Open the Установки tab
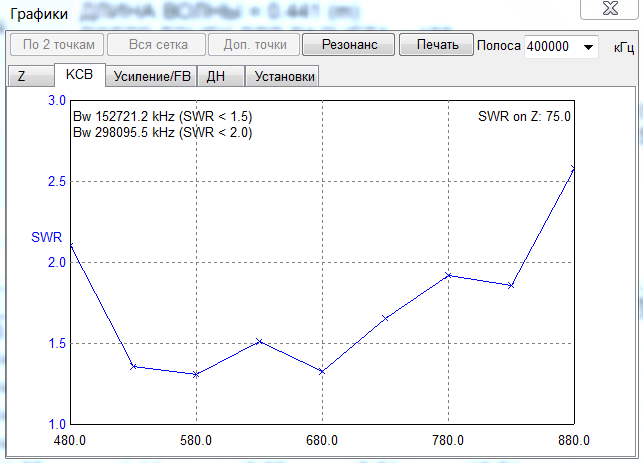 pyautogui.click(x=282, y=76)
